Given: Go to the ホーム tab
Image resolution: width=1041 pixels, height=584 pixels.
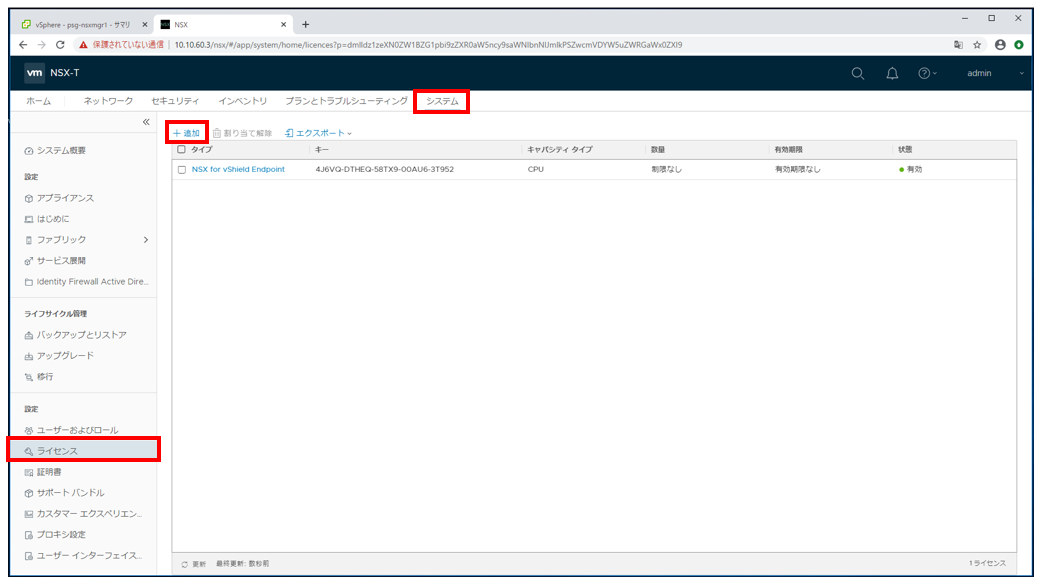Looking at the screenshot, I should pyautogui.click(x=39, y=101).
